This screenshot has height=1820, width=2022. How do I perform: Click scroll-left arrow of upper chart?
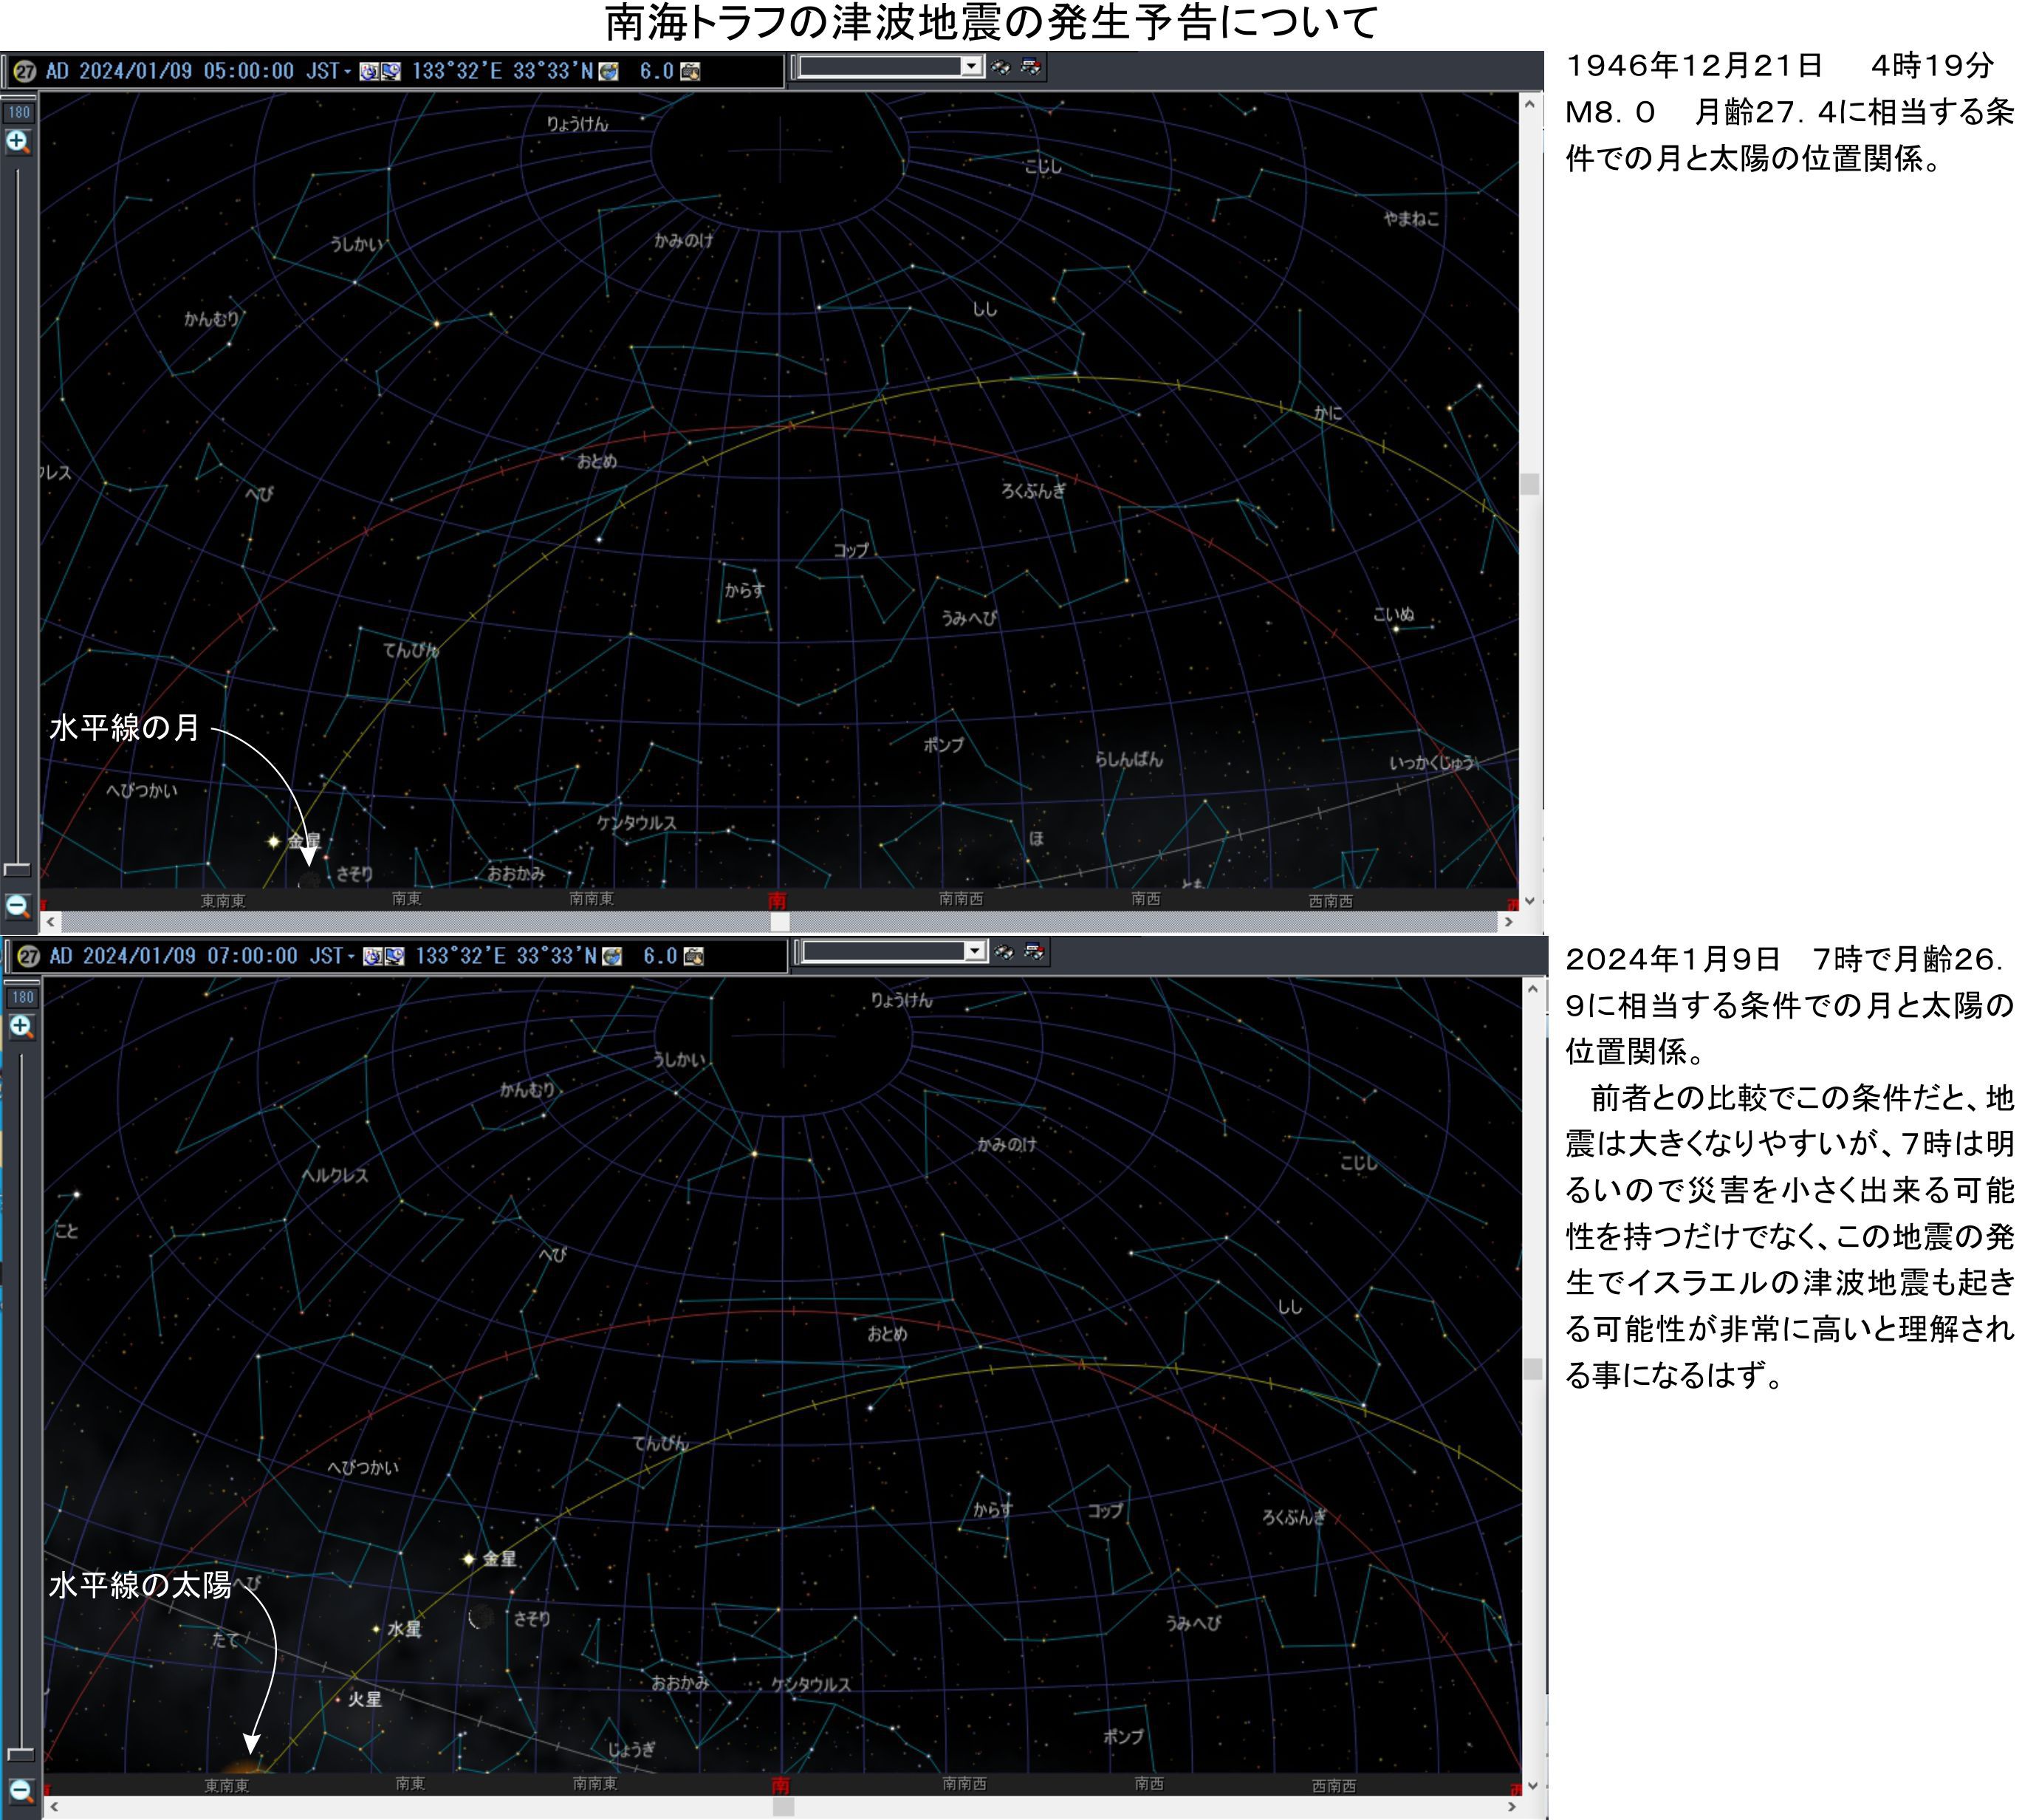point(50,922)
